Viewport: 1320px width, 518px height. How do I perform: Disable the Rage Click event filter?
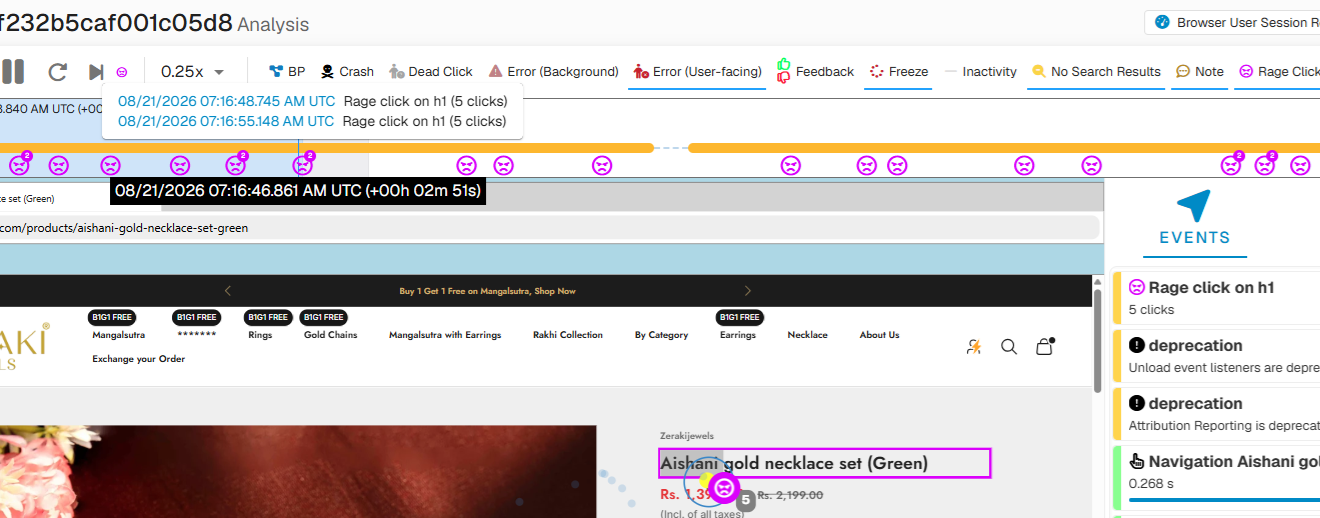[1279, 71]
